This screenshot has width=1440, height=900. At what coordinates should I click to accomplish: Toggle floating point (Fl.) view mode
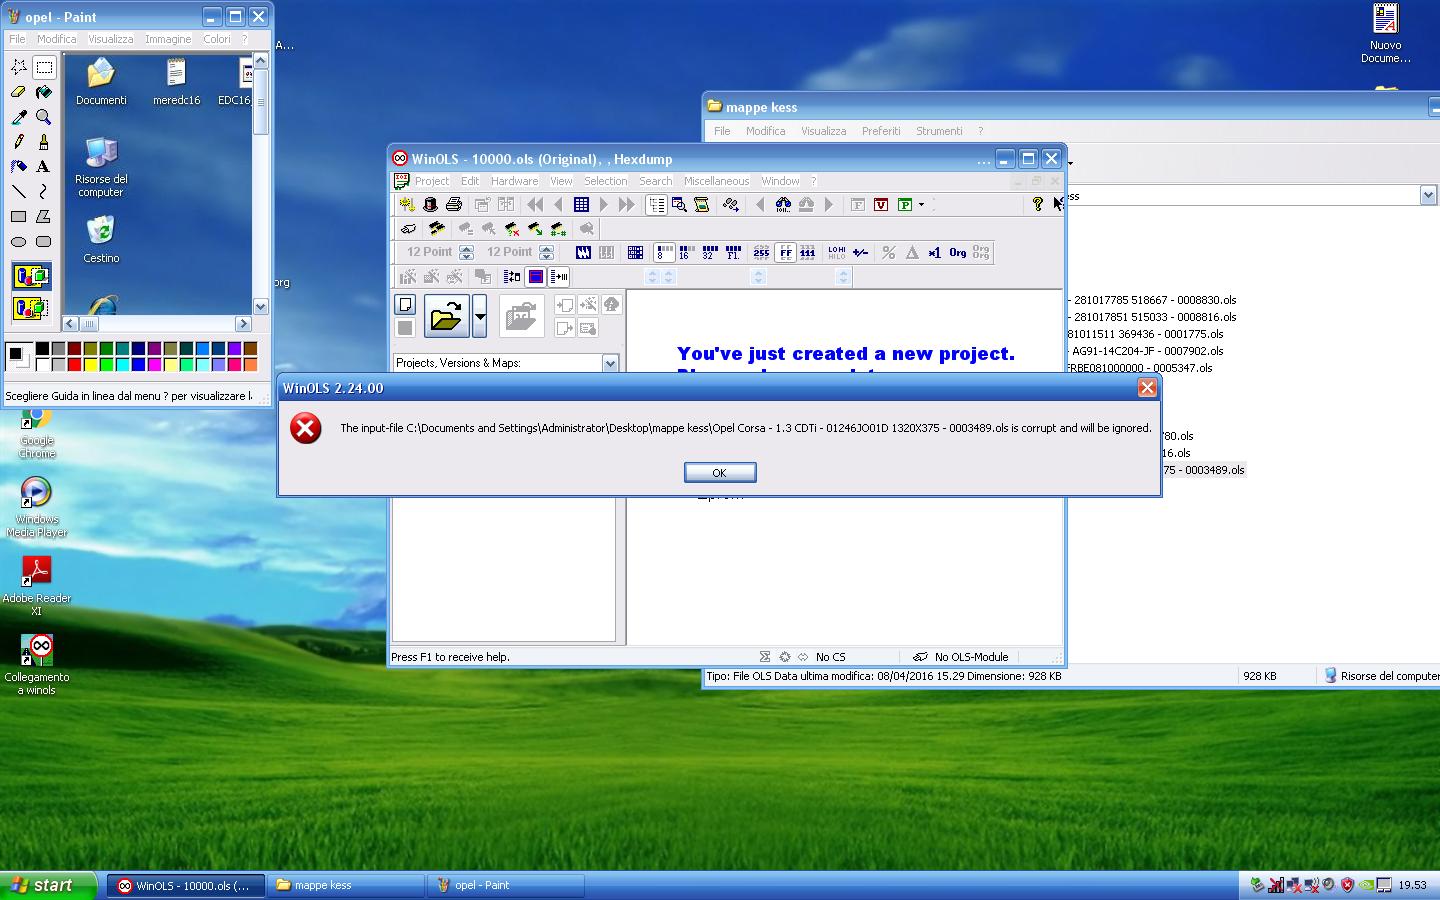[x=733, y=253]
